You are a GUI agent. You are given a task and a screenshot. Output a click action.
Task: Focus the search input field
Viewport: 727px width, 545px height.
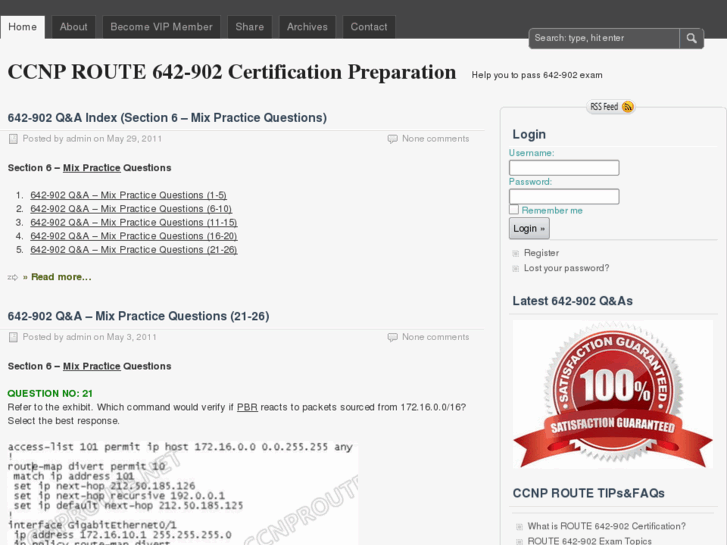[604, 38]
